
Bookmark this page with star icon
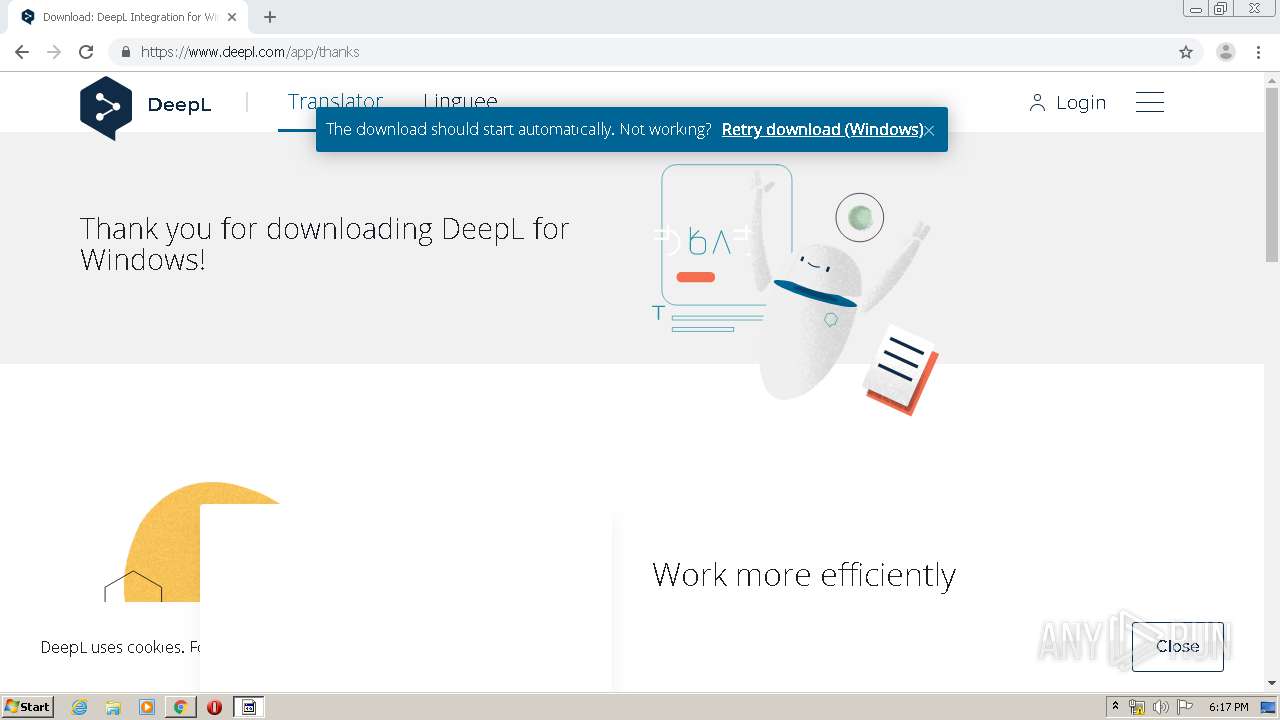1186,52
